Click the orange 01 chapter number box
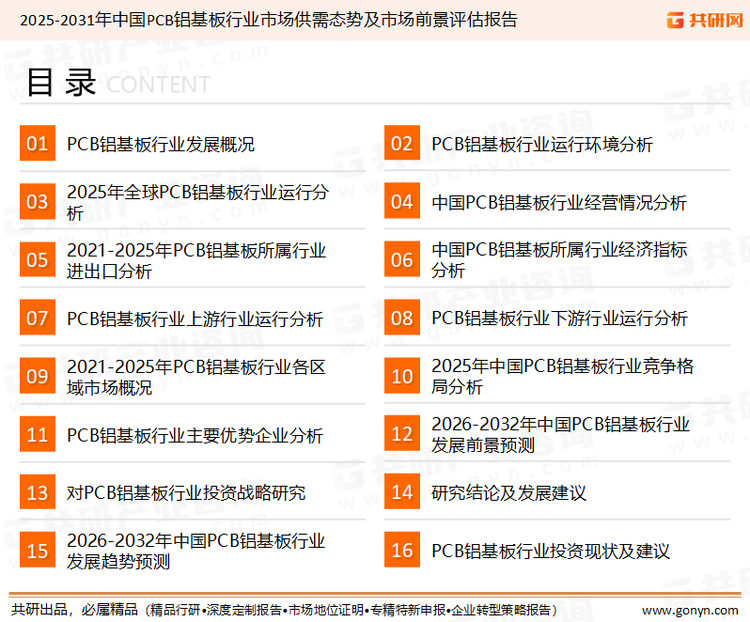The image size is (750, 622). (x=37, y=143)
